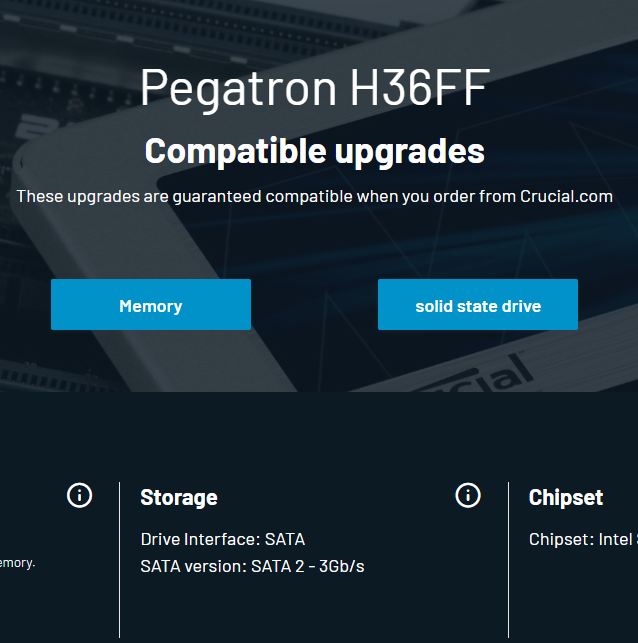The image size is (638, 643).
Task: Click the Chipset: Intel specification line
Action: (x=582, y=539)
